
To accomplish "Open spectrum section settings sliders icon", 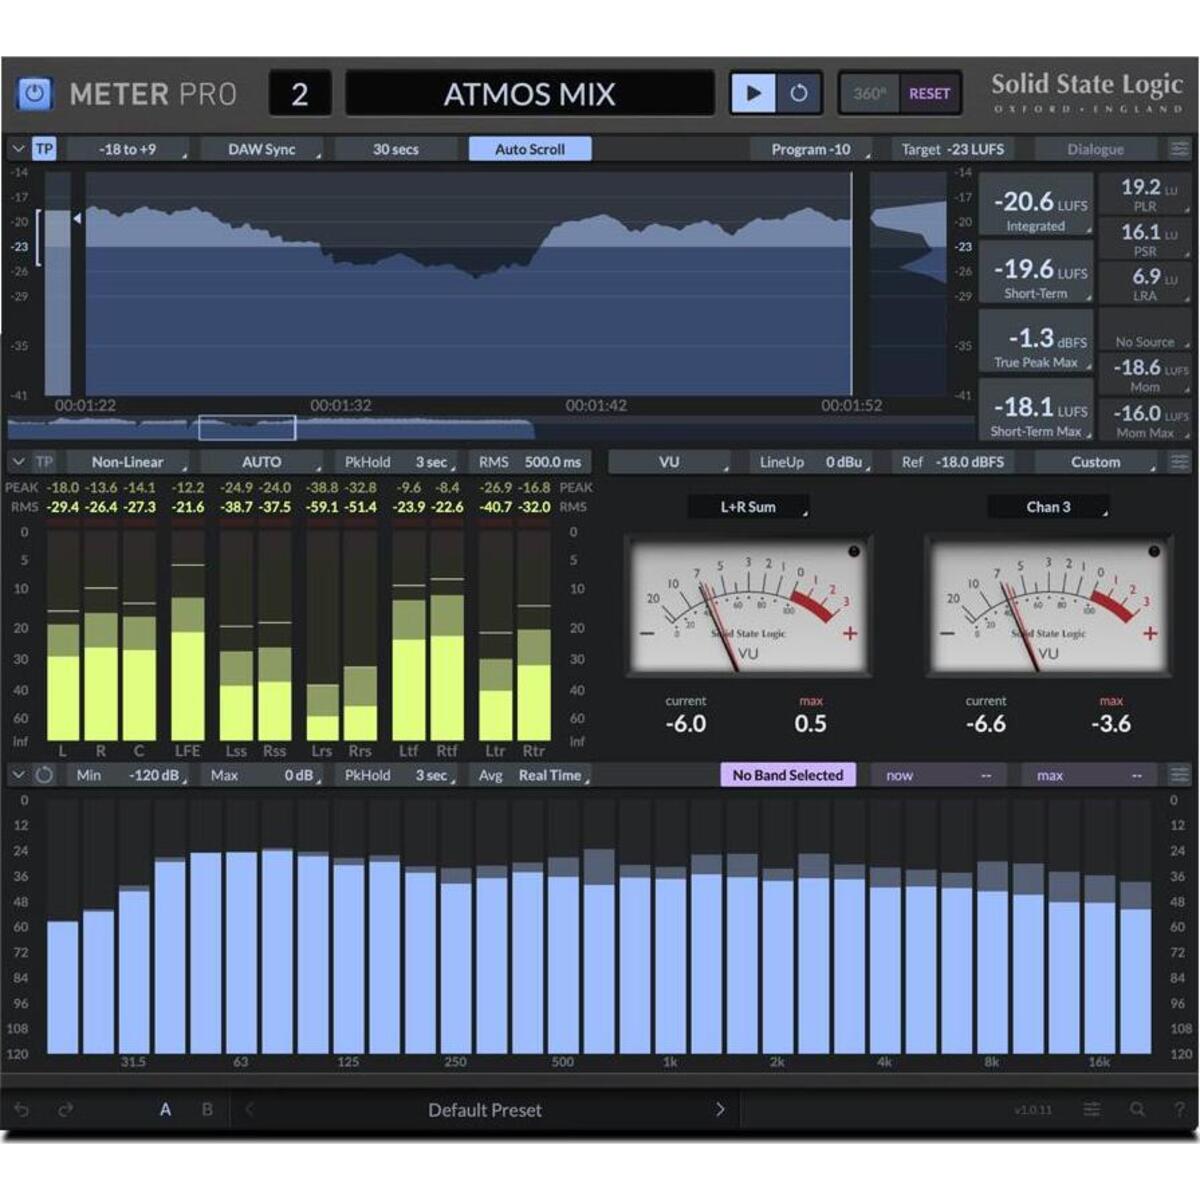I will (1180, 775).
